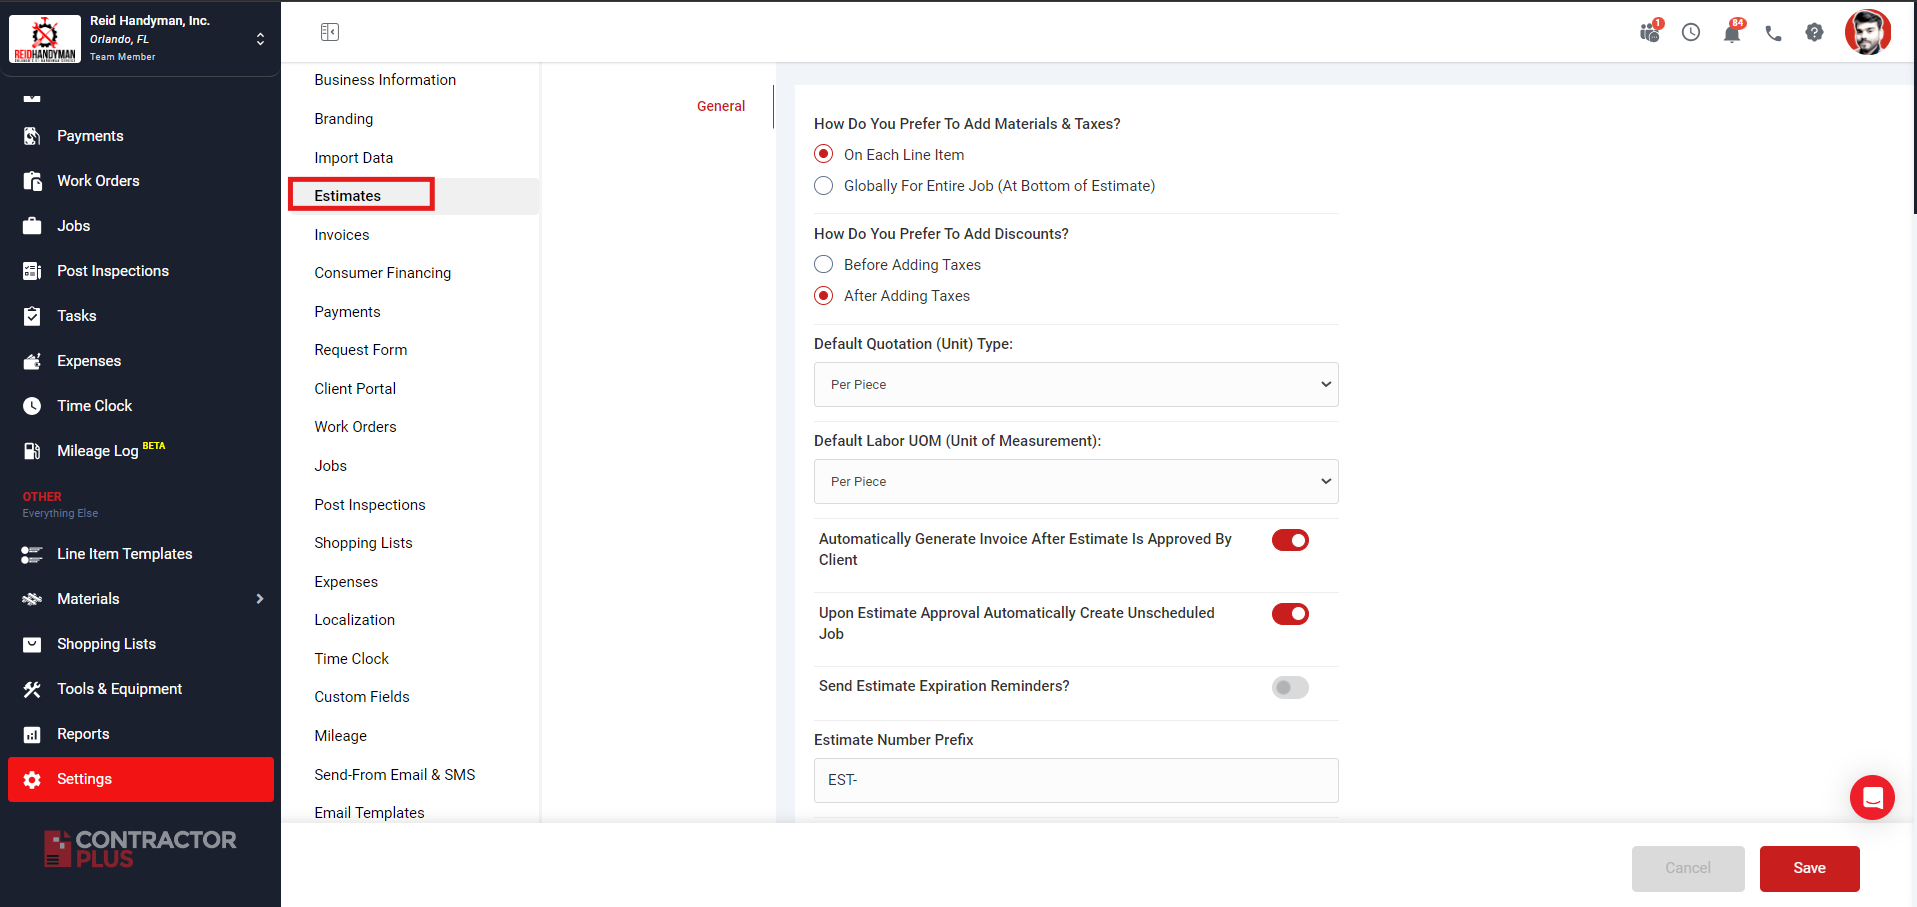The image size is (1917, 907).
Task: Expand the Materials submenu arrow
Action: [x=260, y=599]
